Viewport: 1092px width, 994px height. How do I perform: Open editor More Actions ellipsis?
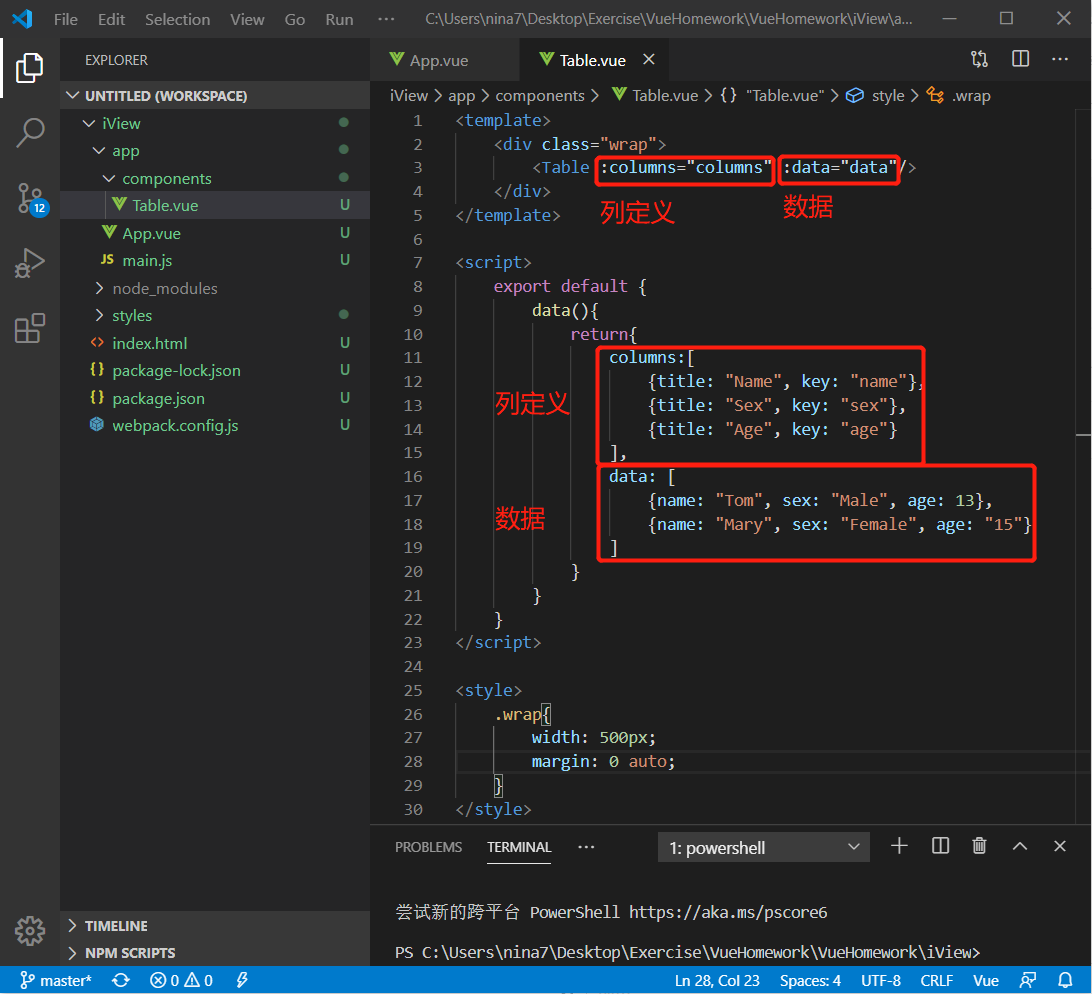point(1060,59)
